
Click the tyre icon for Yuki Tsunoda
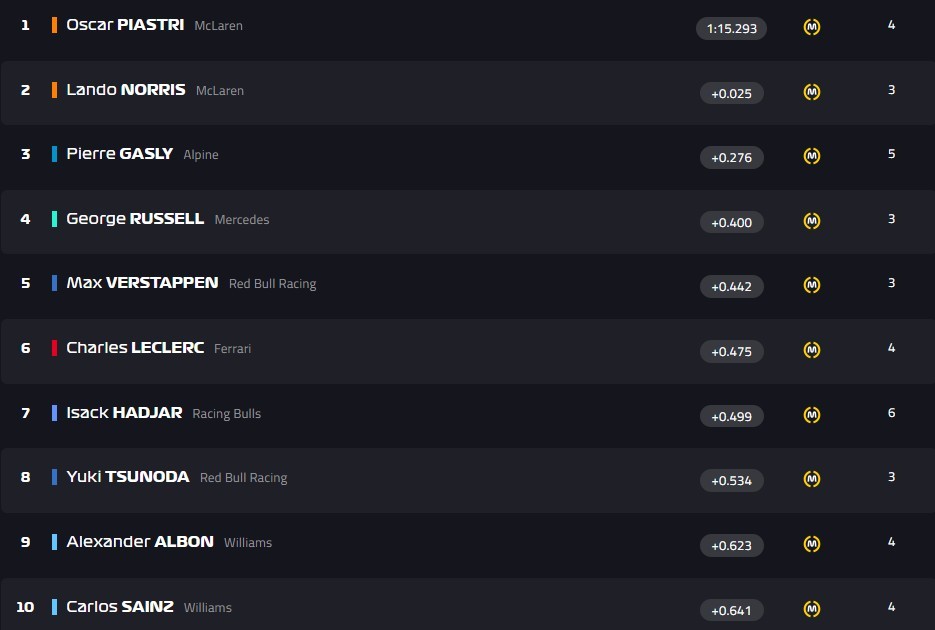click(x=812, y=479)
